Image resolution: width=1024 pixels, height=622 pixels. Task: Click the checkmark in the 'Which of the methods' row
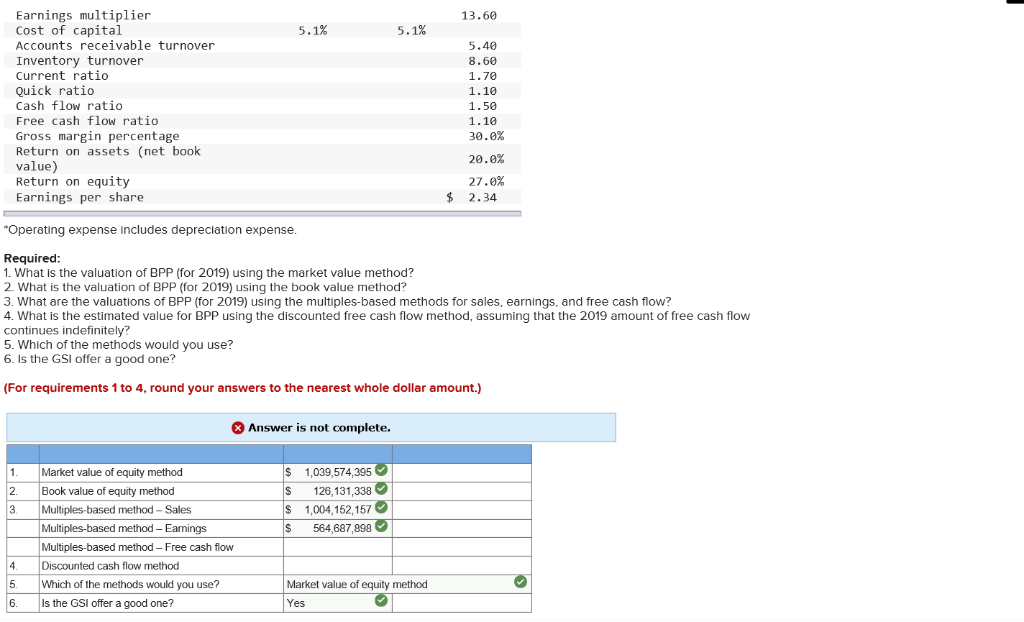coord(520,581)
